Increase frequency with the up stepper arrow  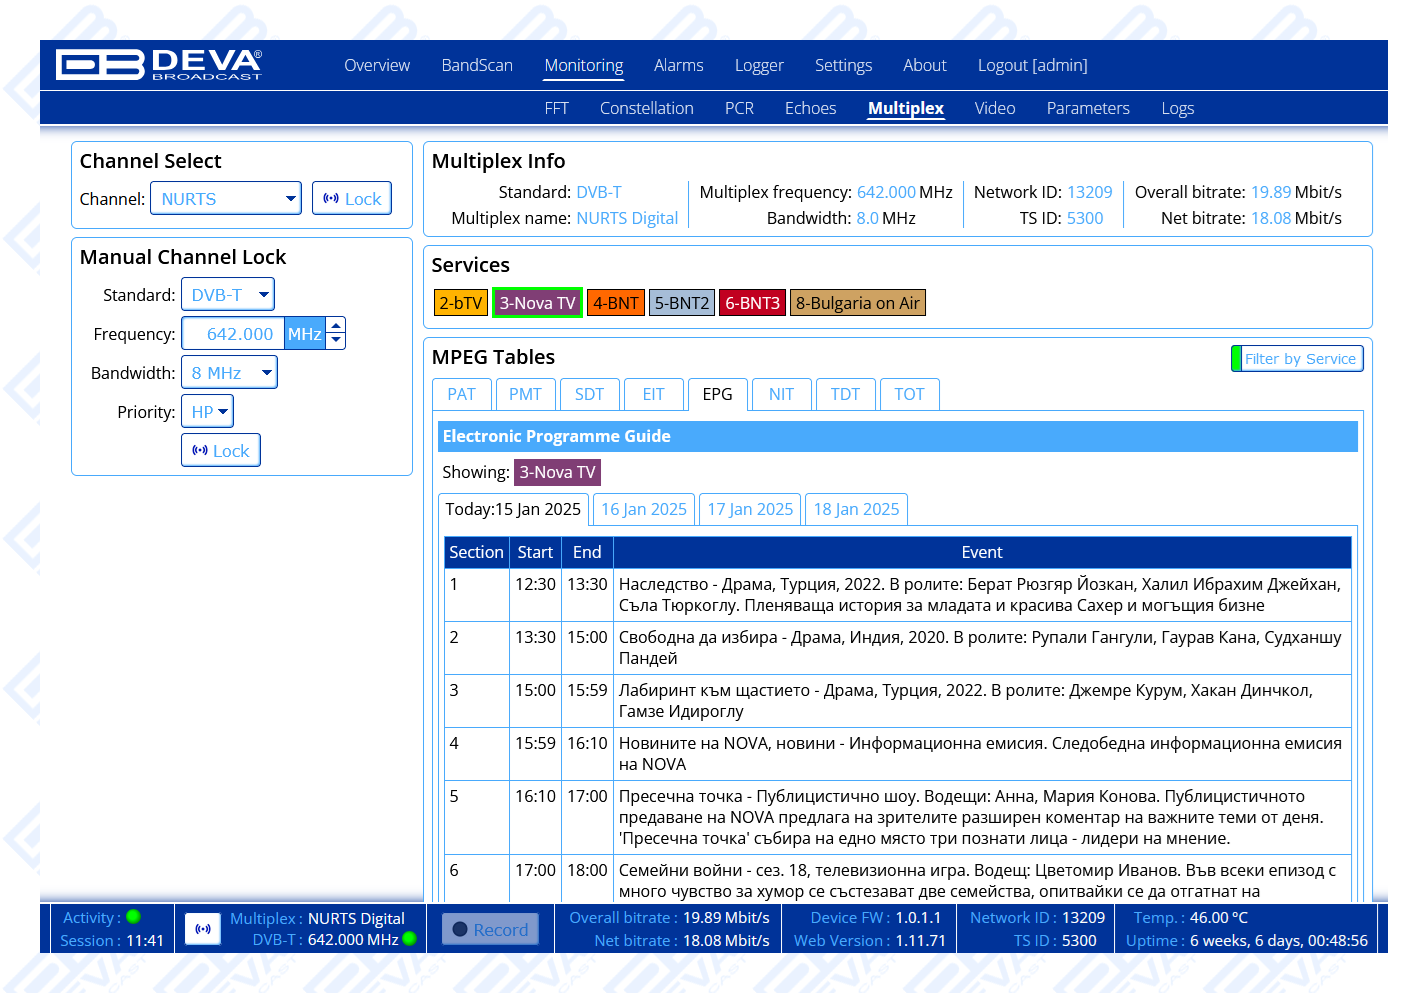[337, 325]
